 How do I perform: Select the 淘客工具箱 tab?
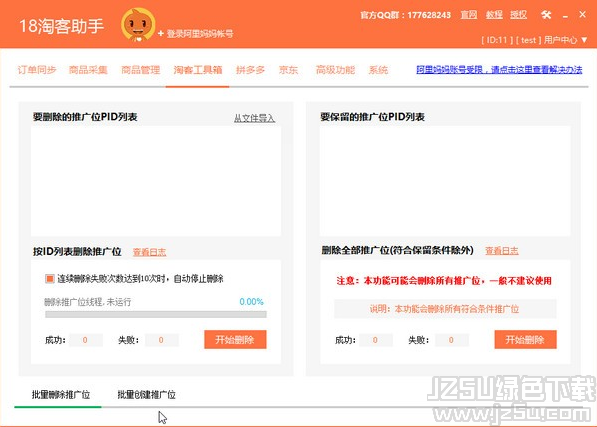click(x=198, y=70)
